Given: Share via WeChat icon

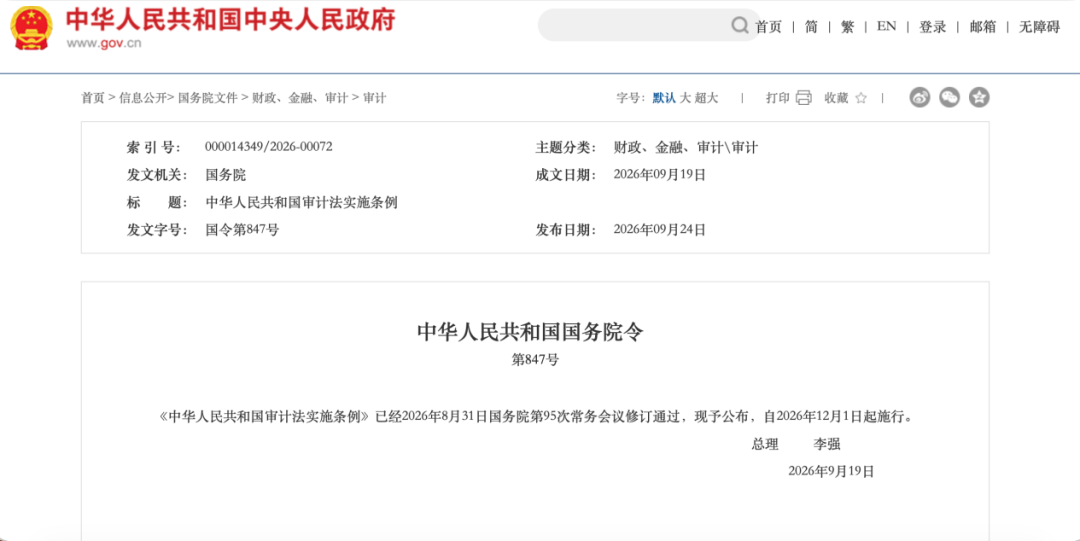Looking at the screenshot, I should [950, 97].
